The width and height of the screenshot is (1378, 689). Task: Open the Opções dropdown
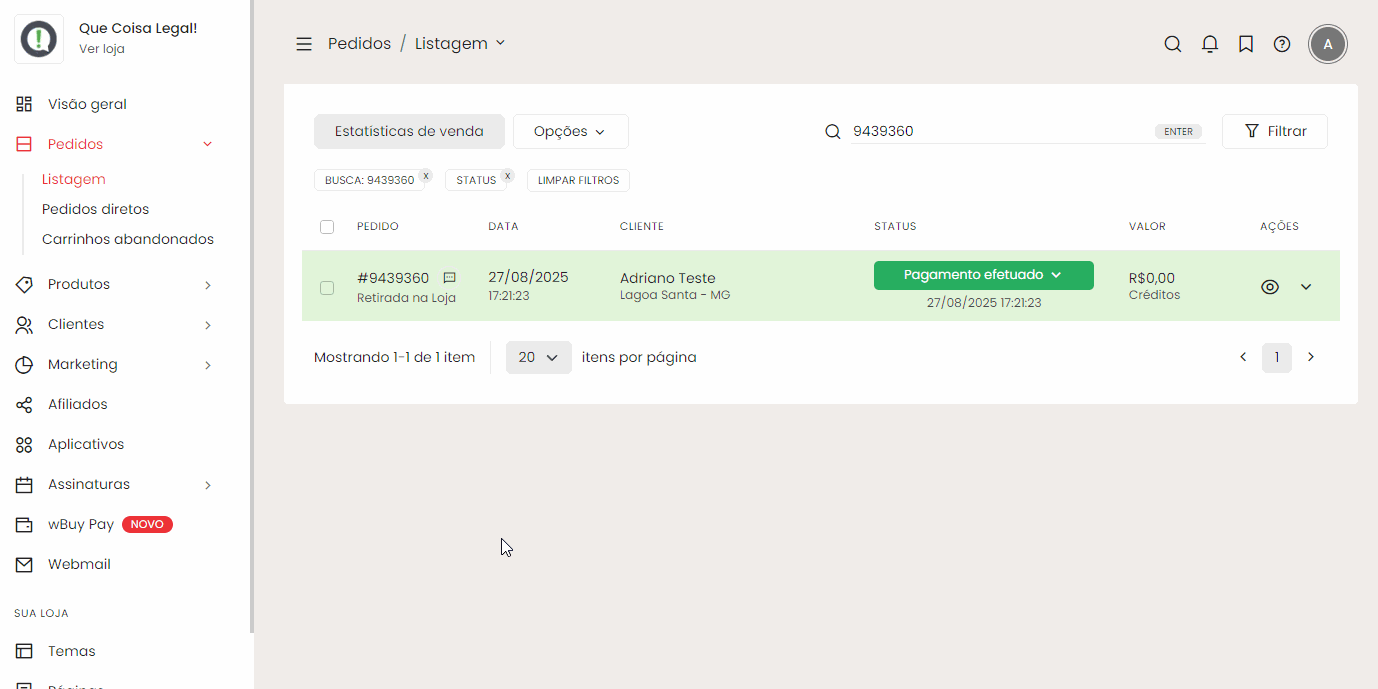click(570, 132)
